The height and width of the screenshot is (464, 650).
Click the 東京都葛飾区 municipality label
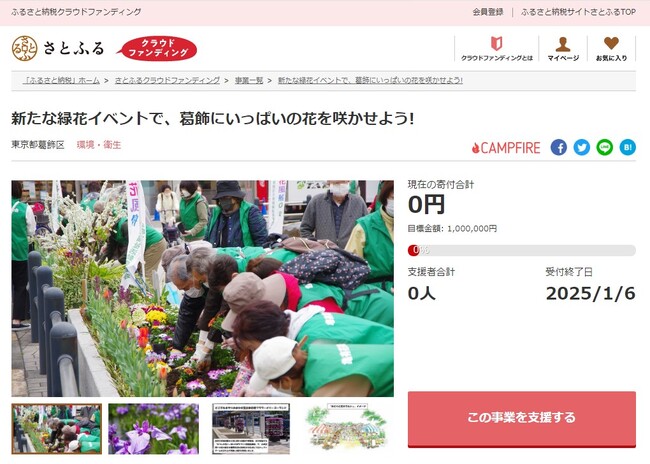pos(38,145)
